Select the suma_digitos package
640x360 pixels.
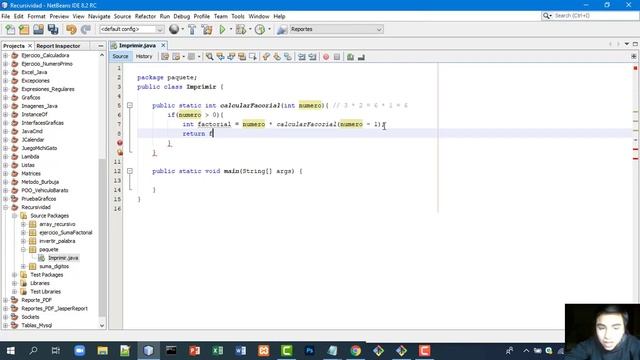(x=54, y=267)
